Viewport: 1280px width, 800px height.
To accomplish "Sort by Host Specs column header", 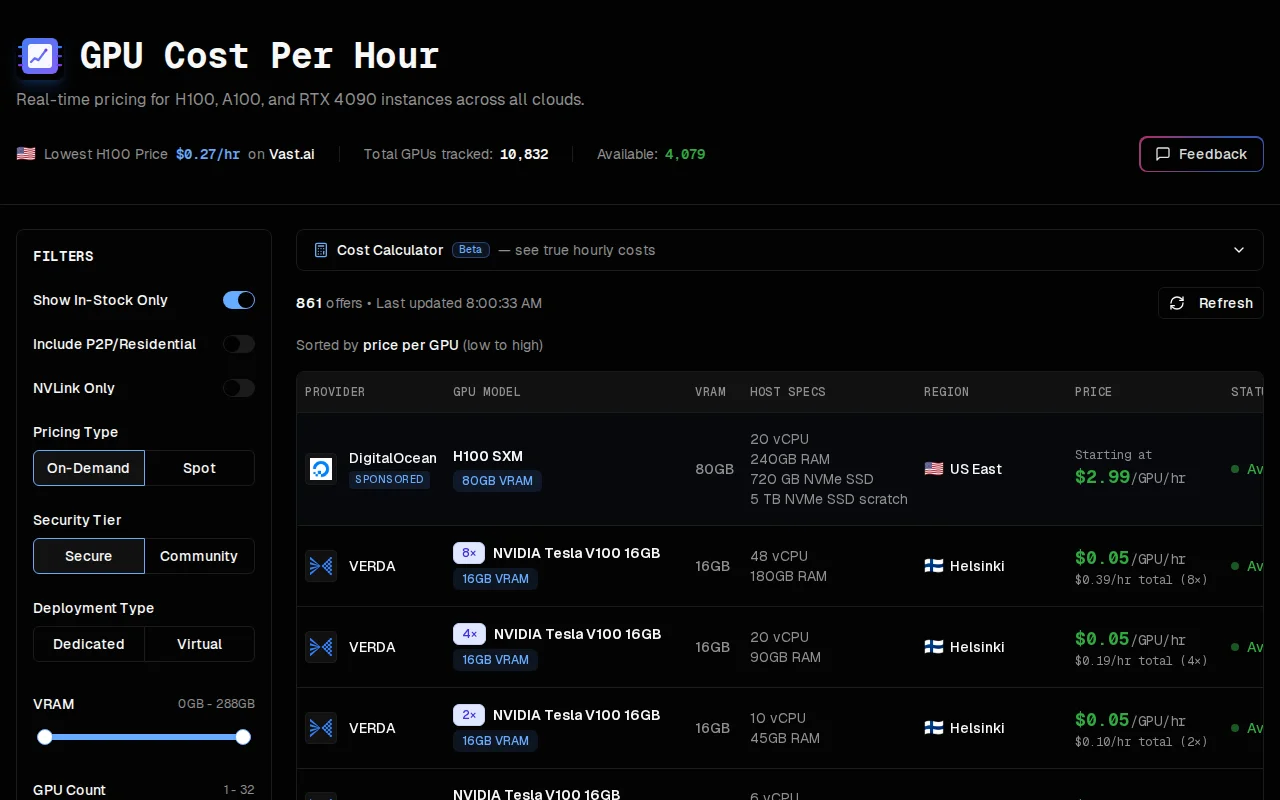I will [x=788, y=392].
